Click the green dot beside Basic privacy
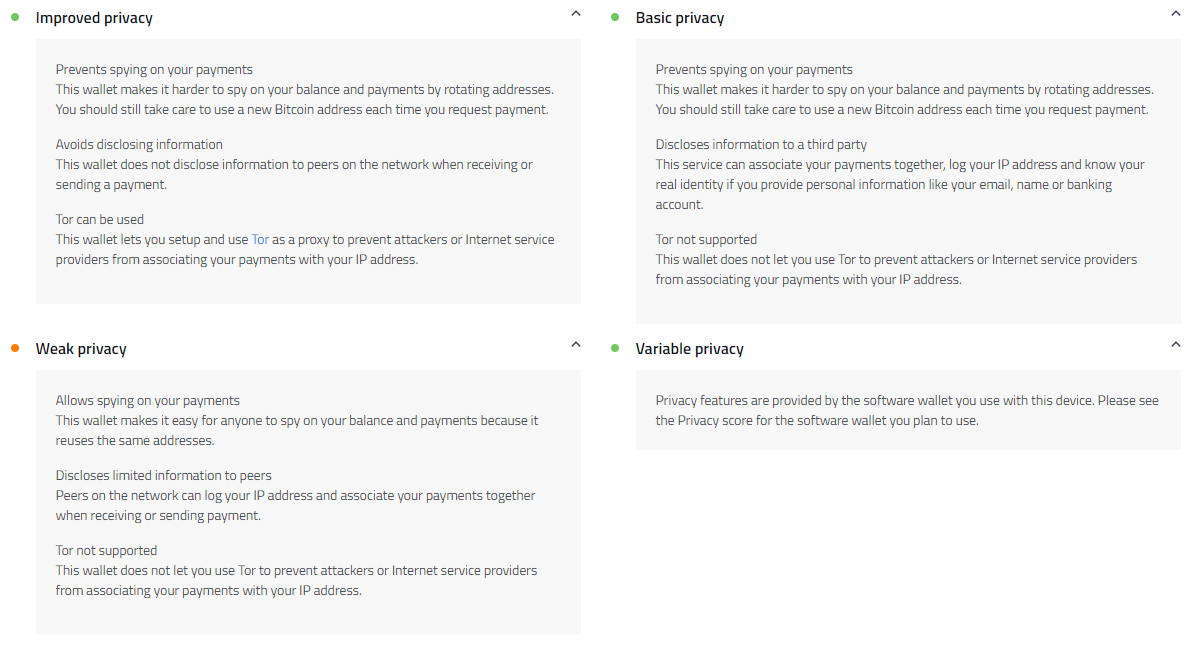Screen dimensions: 1194x646 (615, 17)
